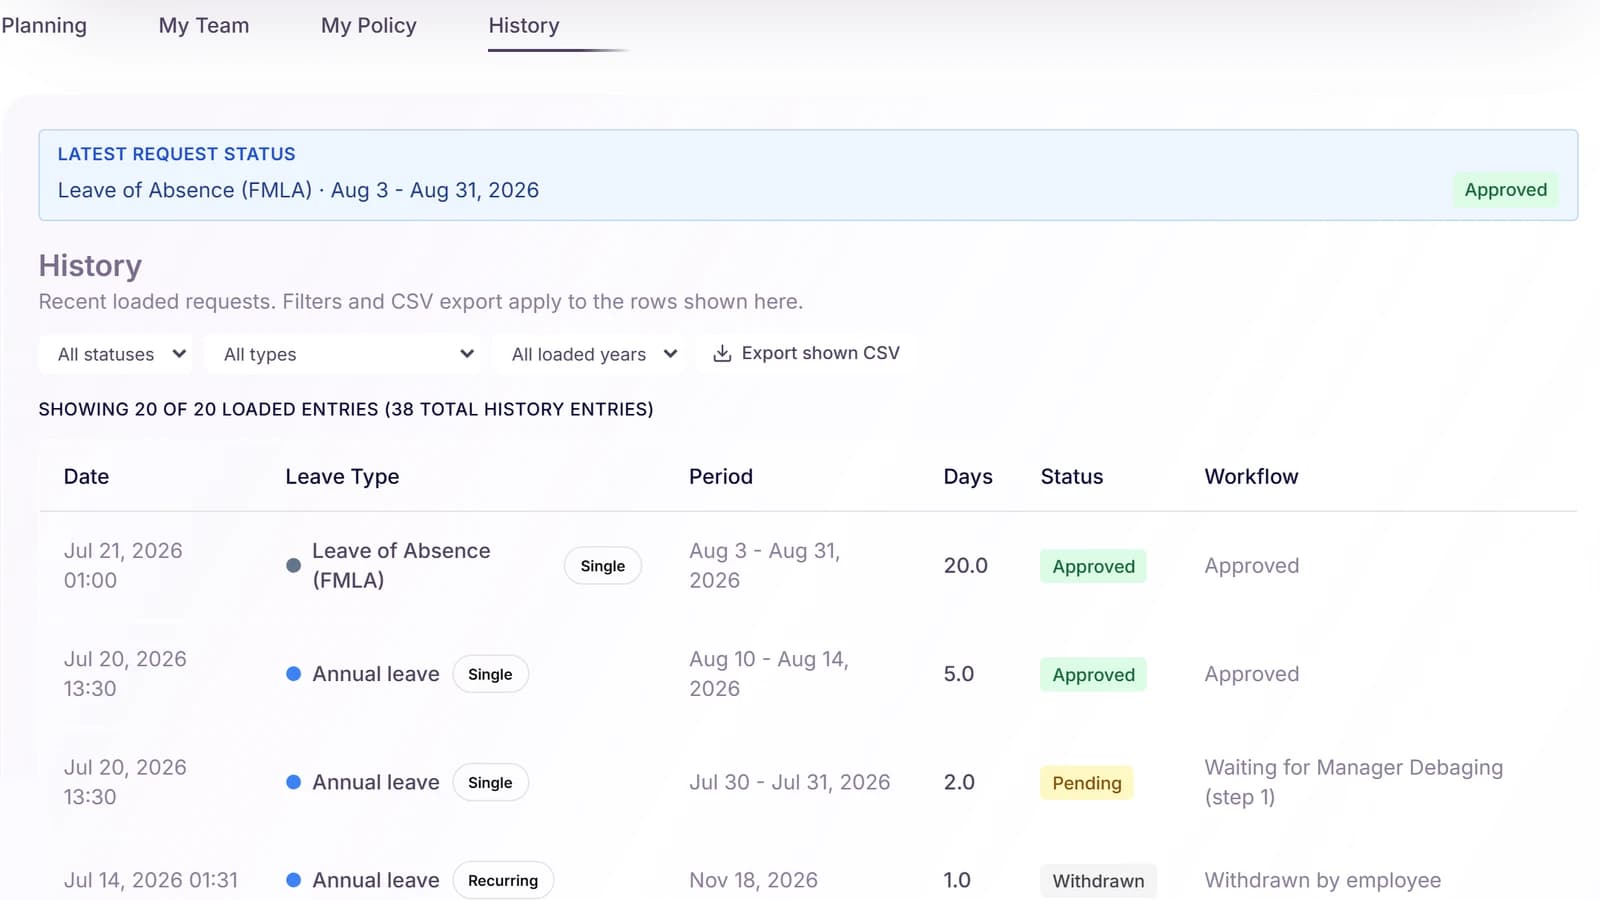Click Export shown CSV button
Viewport: 1600px width, 900px height.
pyautogui.click(x=806, y=353)
